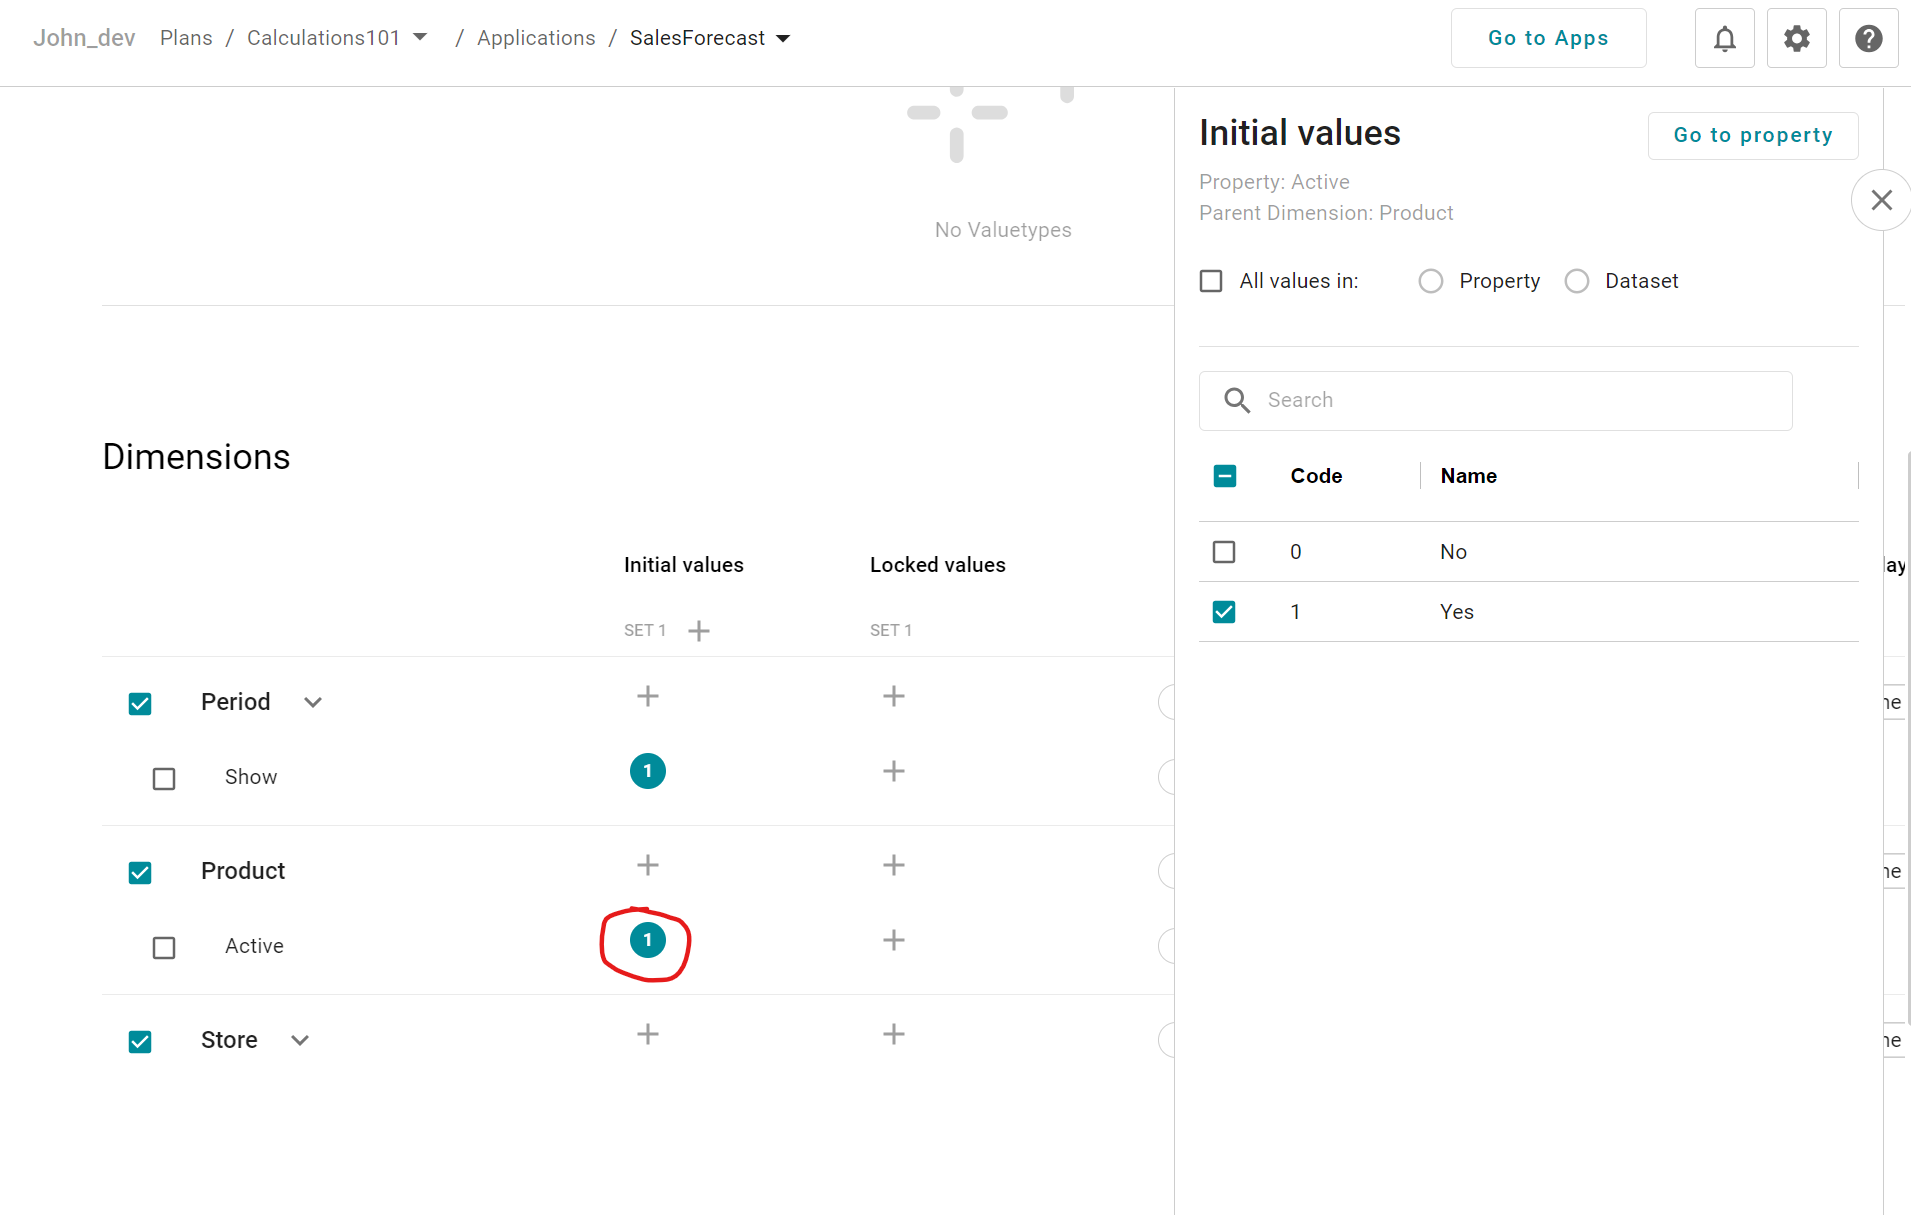Click the Go to property button
Image resolution: width=1911 pixels, height=1215 pixels.
click(1752, 135)
